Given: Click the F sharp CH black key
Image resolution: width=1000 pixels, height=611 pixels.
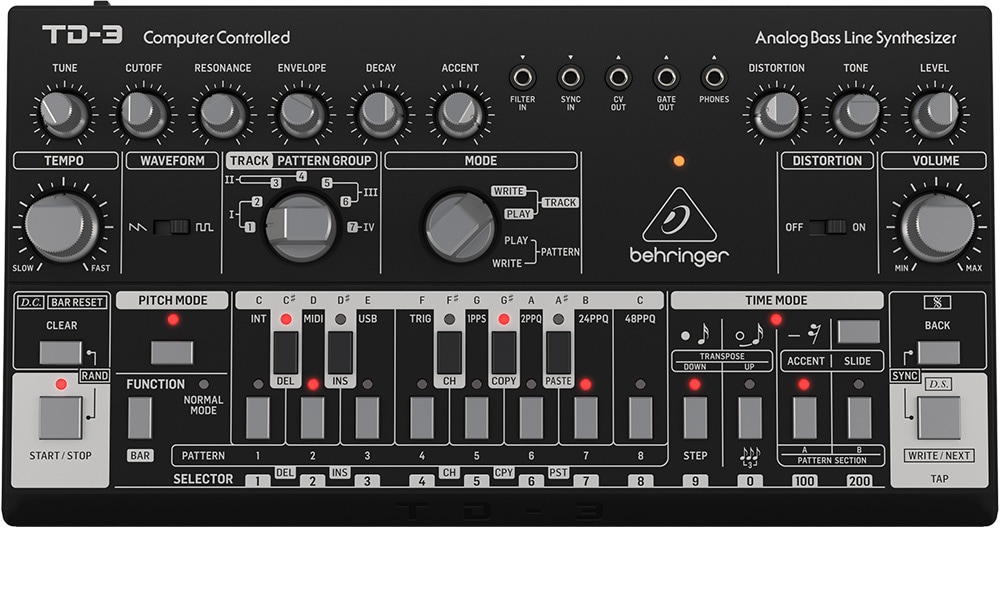Looking at the screenshot, I should [450, 352].
